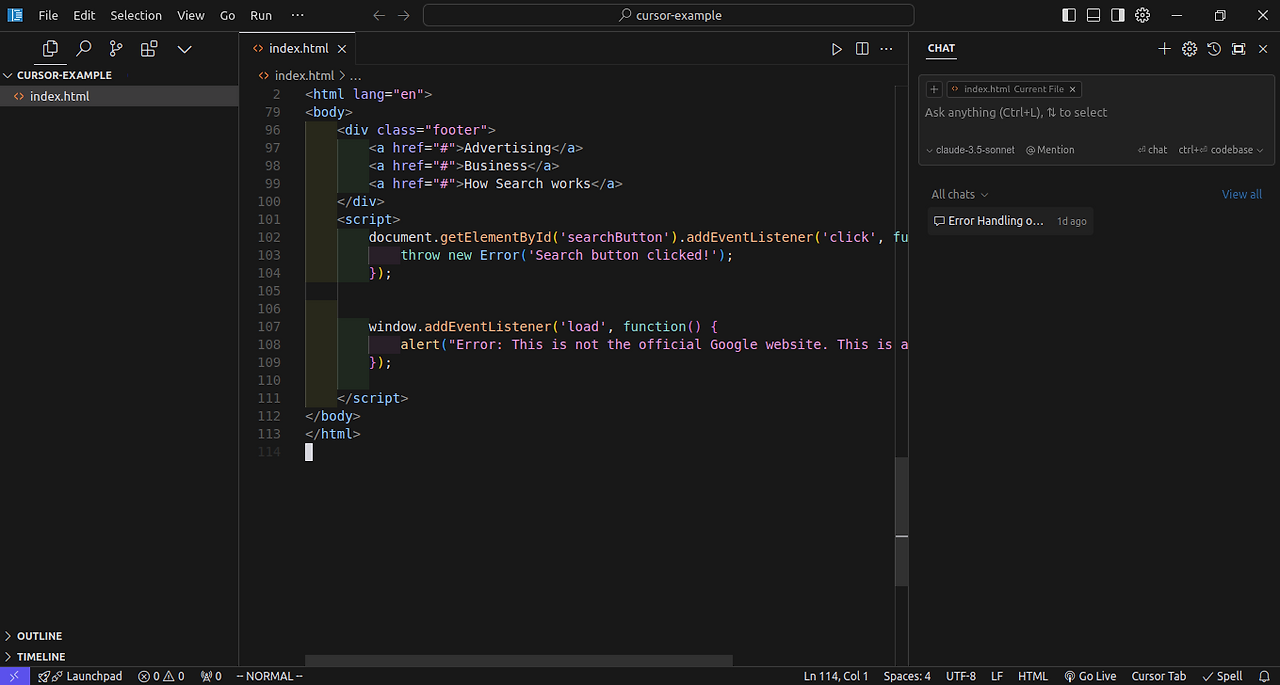Open the Search view in sidebar

(x=84, y=48)
